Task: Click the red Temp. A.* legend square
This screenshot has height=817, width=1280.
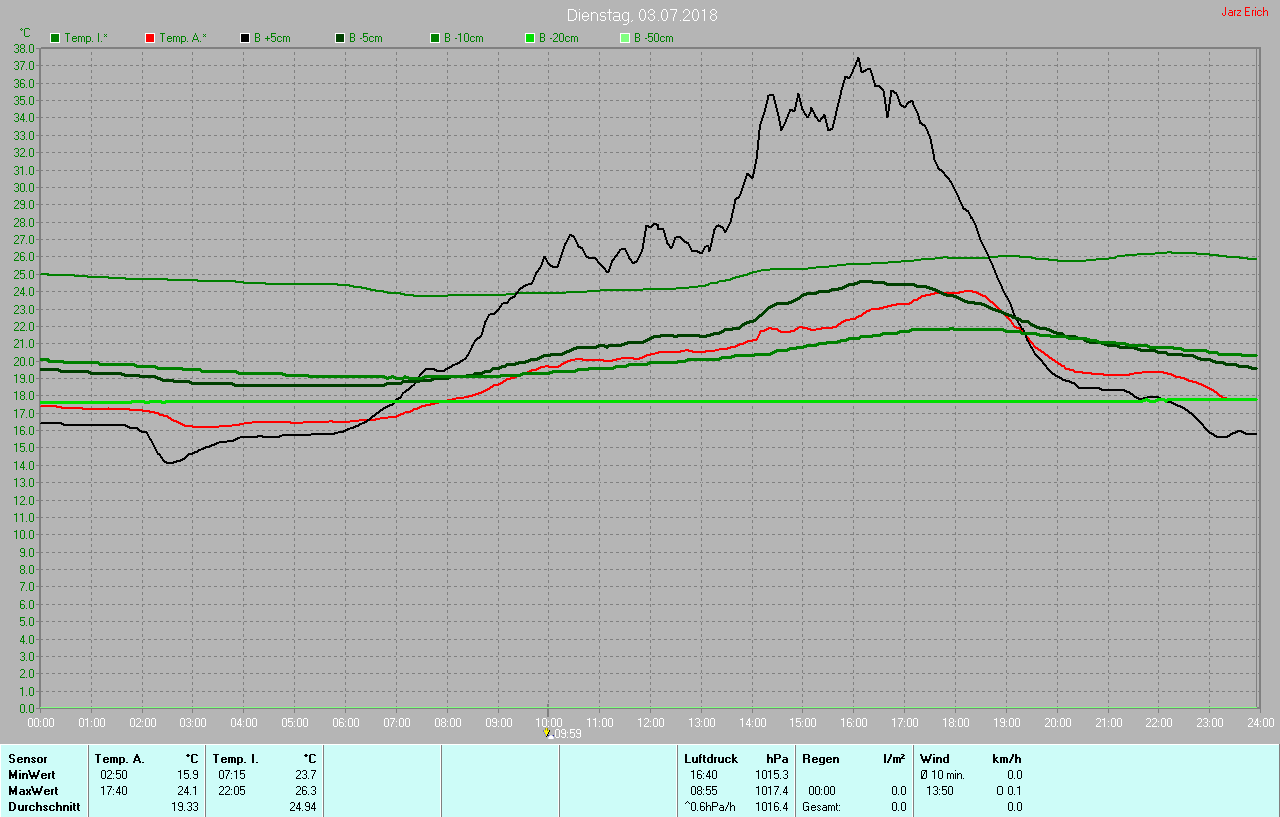Action: point(150,38)
